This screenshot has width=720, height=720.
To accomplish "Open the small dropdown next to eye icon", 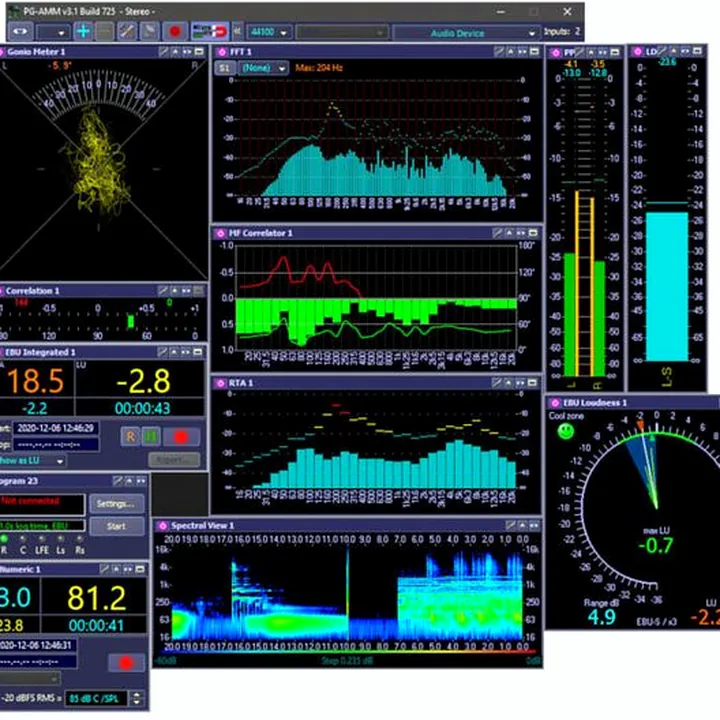I will [x=53, y=32].
